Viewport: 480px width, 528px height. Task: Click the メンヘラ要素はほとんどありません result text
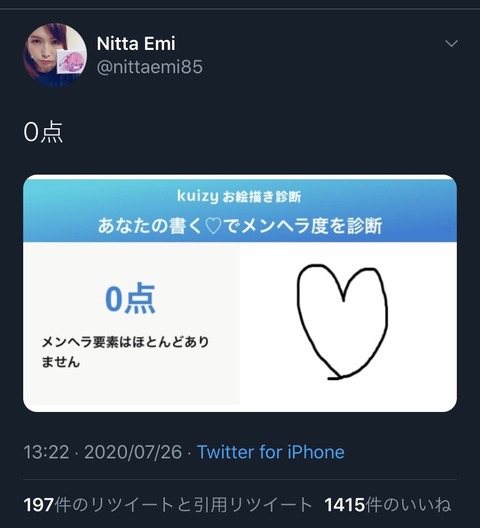coord(125,352)
